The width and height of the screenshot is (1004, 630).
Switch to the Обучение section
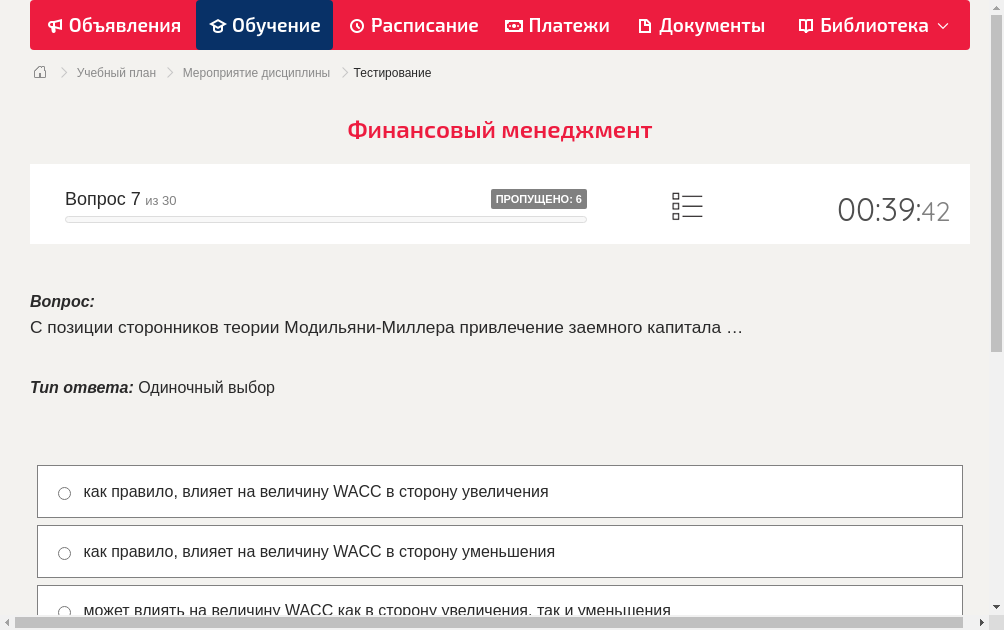click(264, 25)
